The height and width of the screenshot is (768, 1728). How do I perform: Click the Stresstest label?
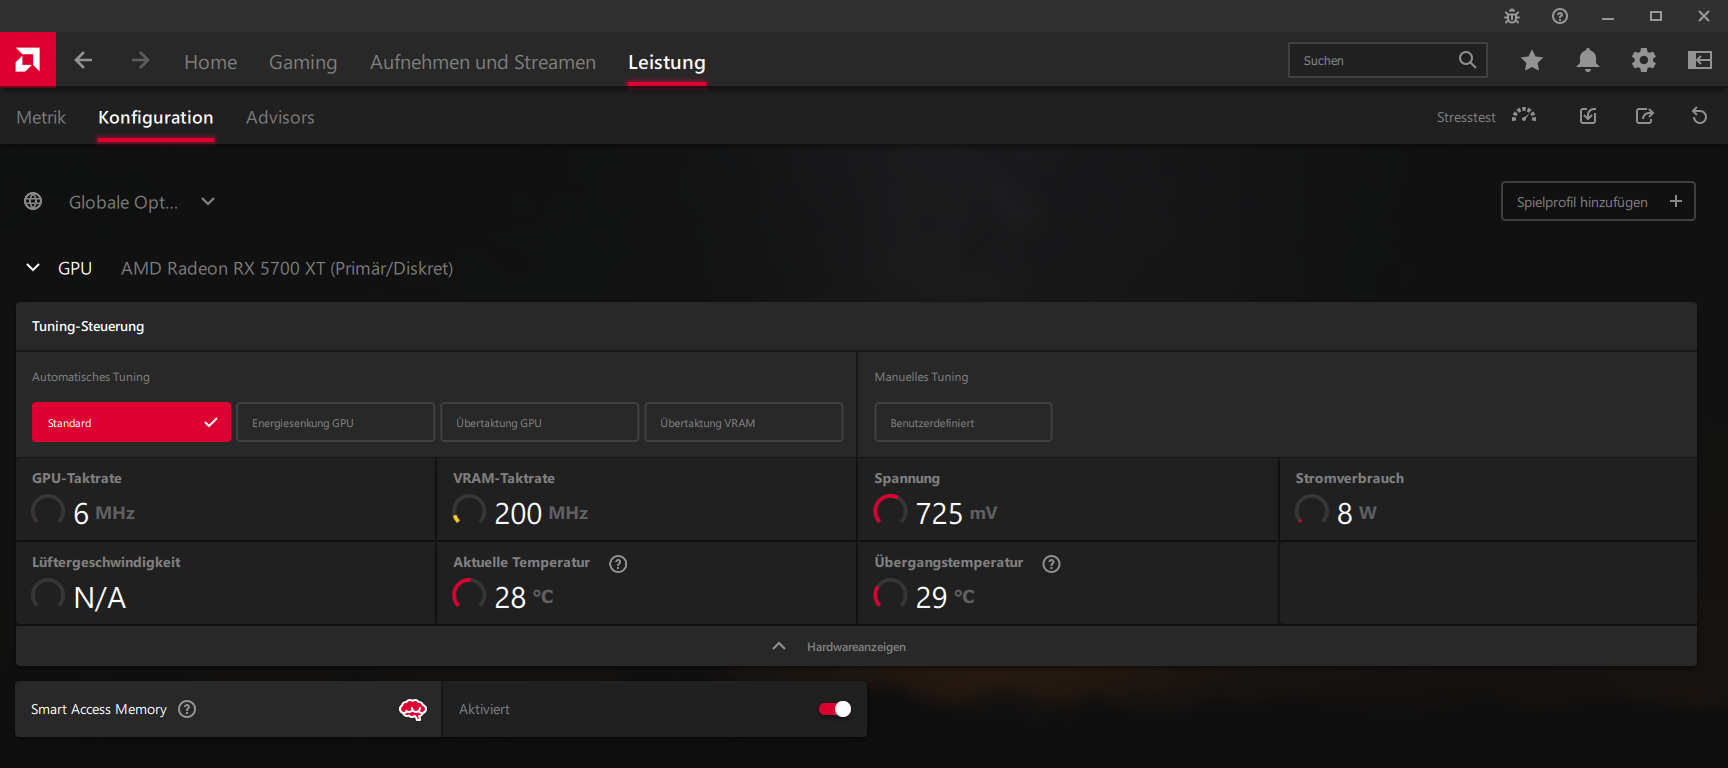tap(1466, 117)
